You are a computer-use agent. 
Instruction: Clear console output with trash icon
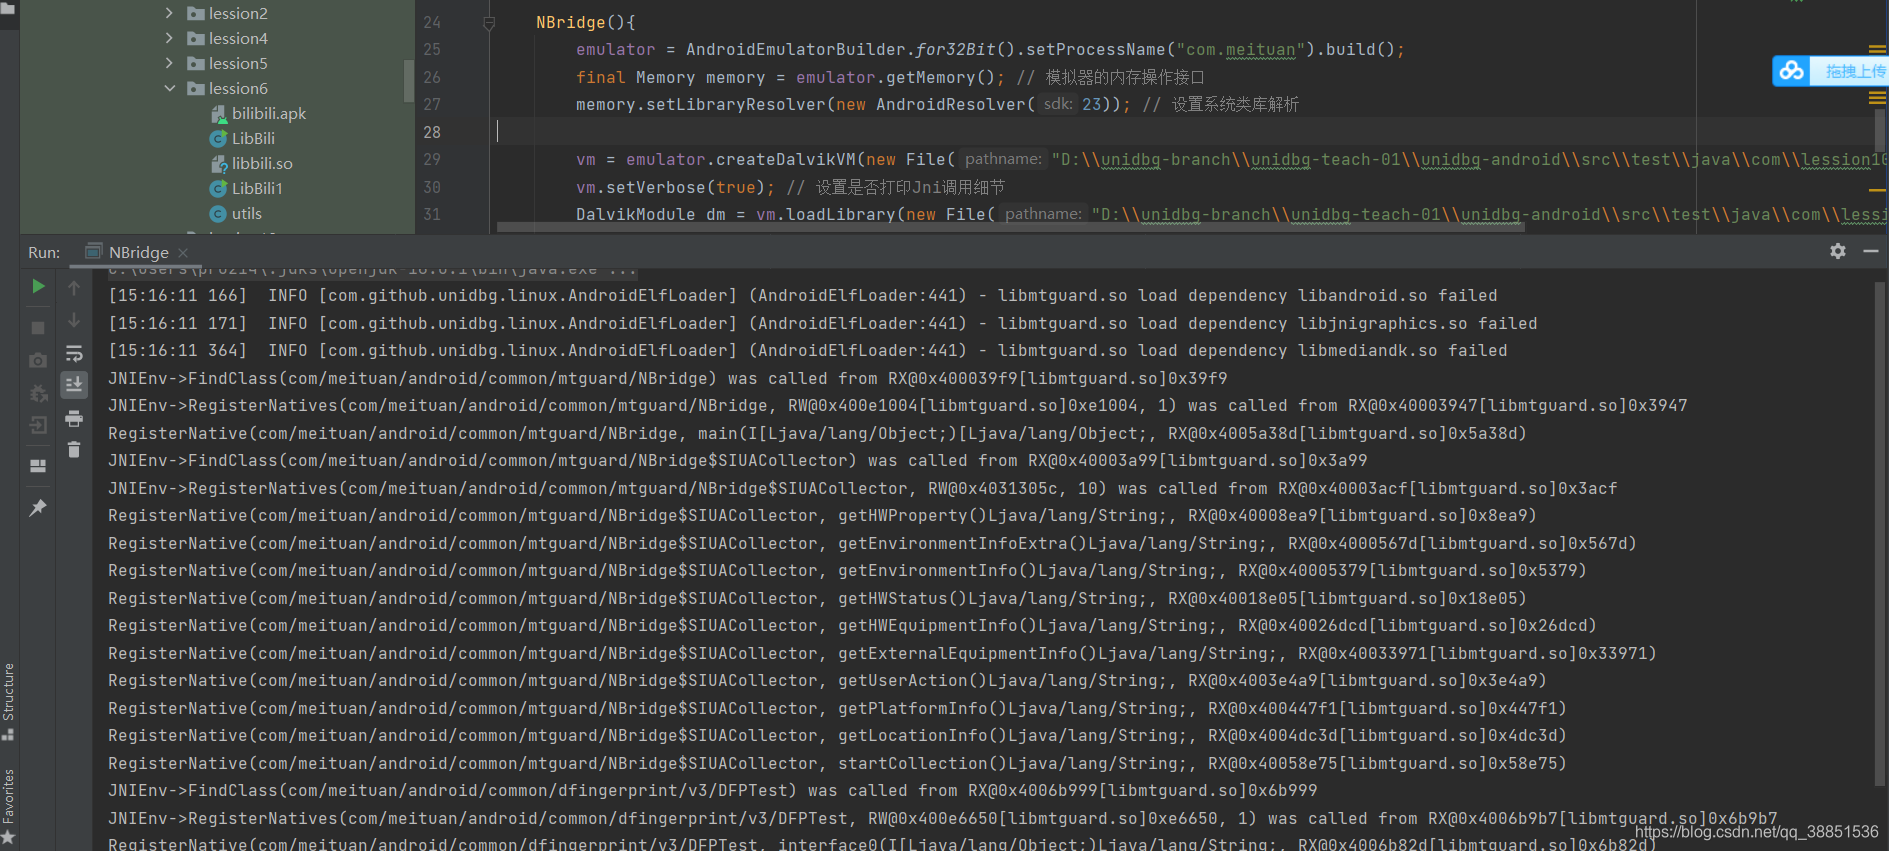tap(74, 450)
